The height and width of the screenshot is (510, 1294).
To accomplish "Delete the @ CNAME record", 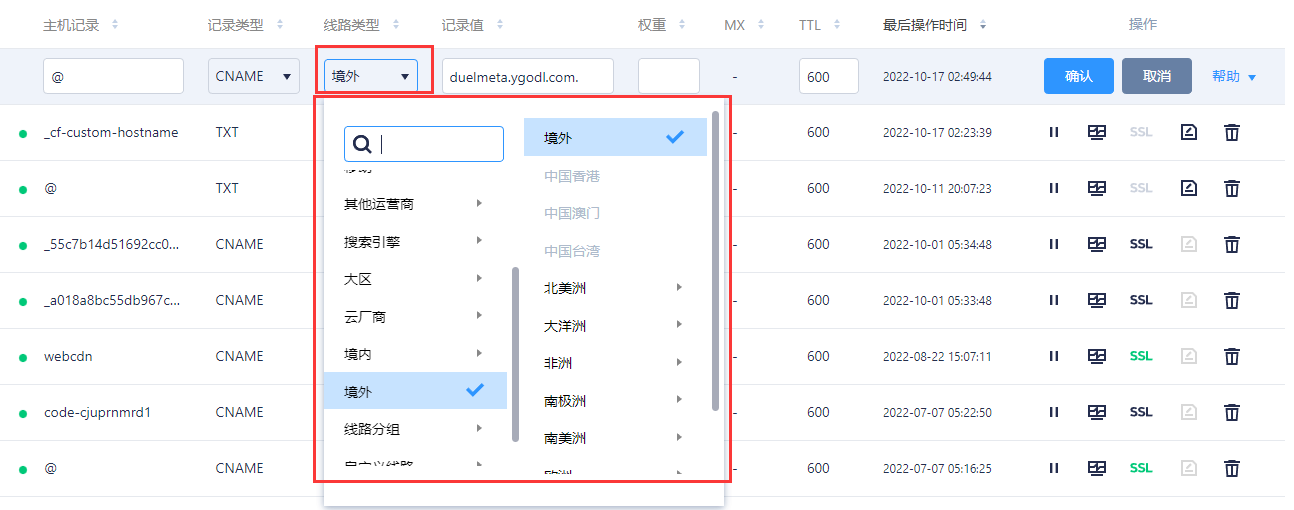I will 1232,468.
